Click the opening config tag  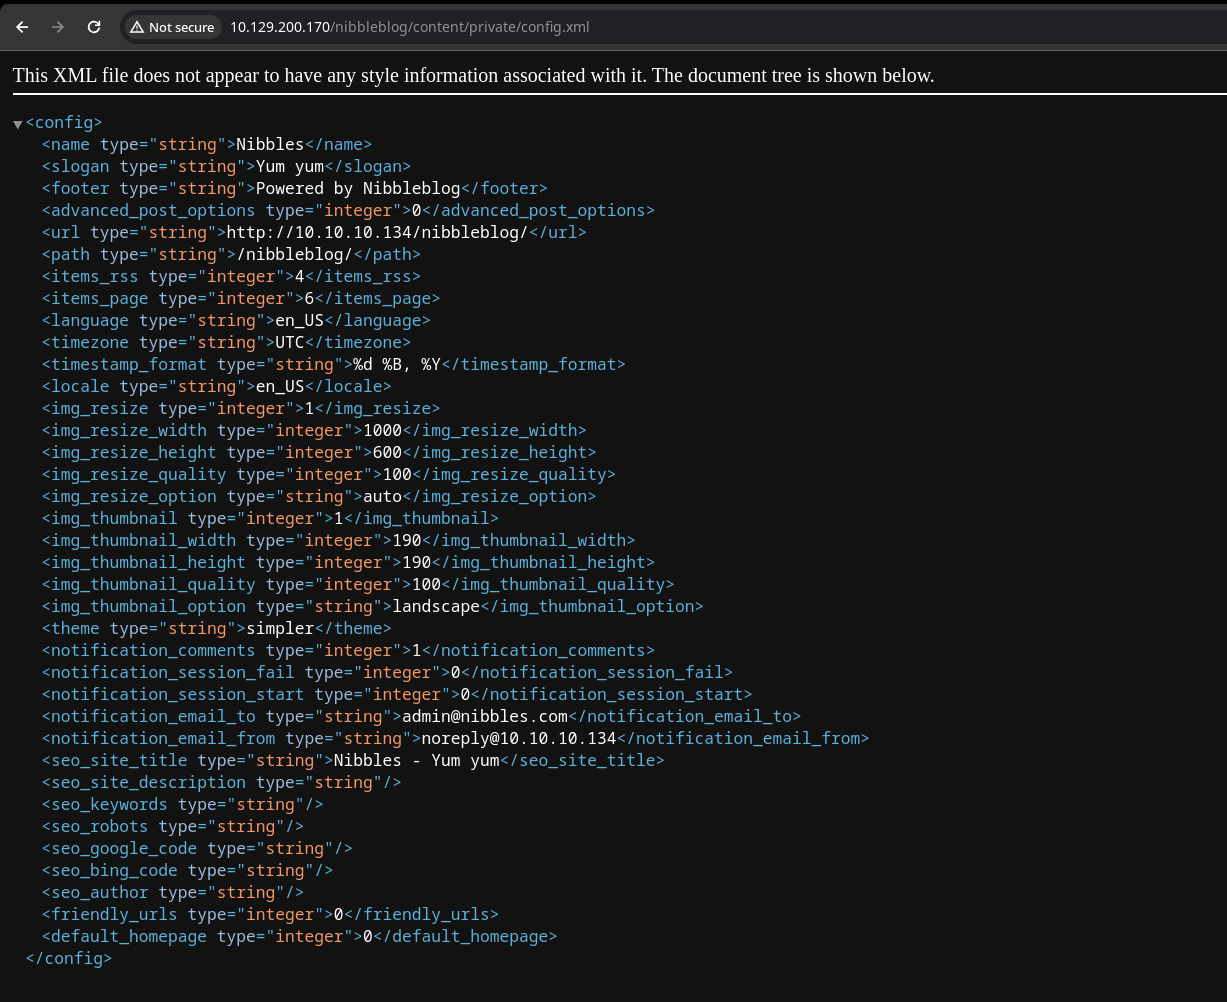(x=64, y=123)
